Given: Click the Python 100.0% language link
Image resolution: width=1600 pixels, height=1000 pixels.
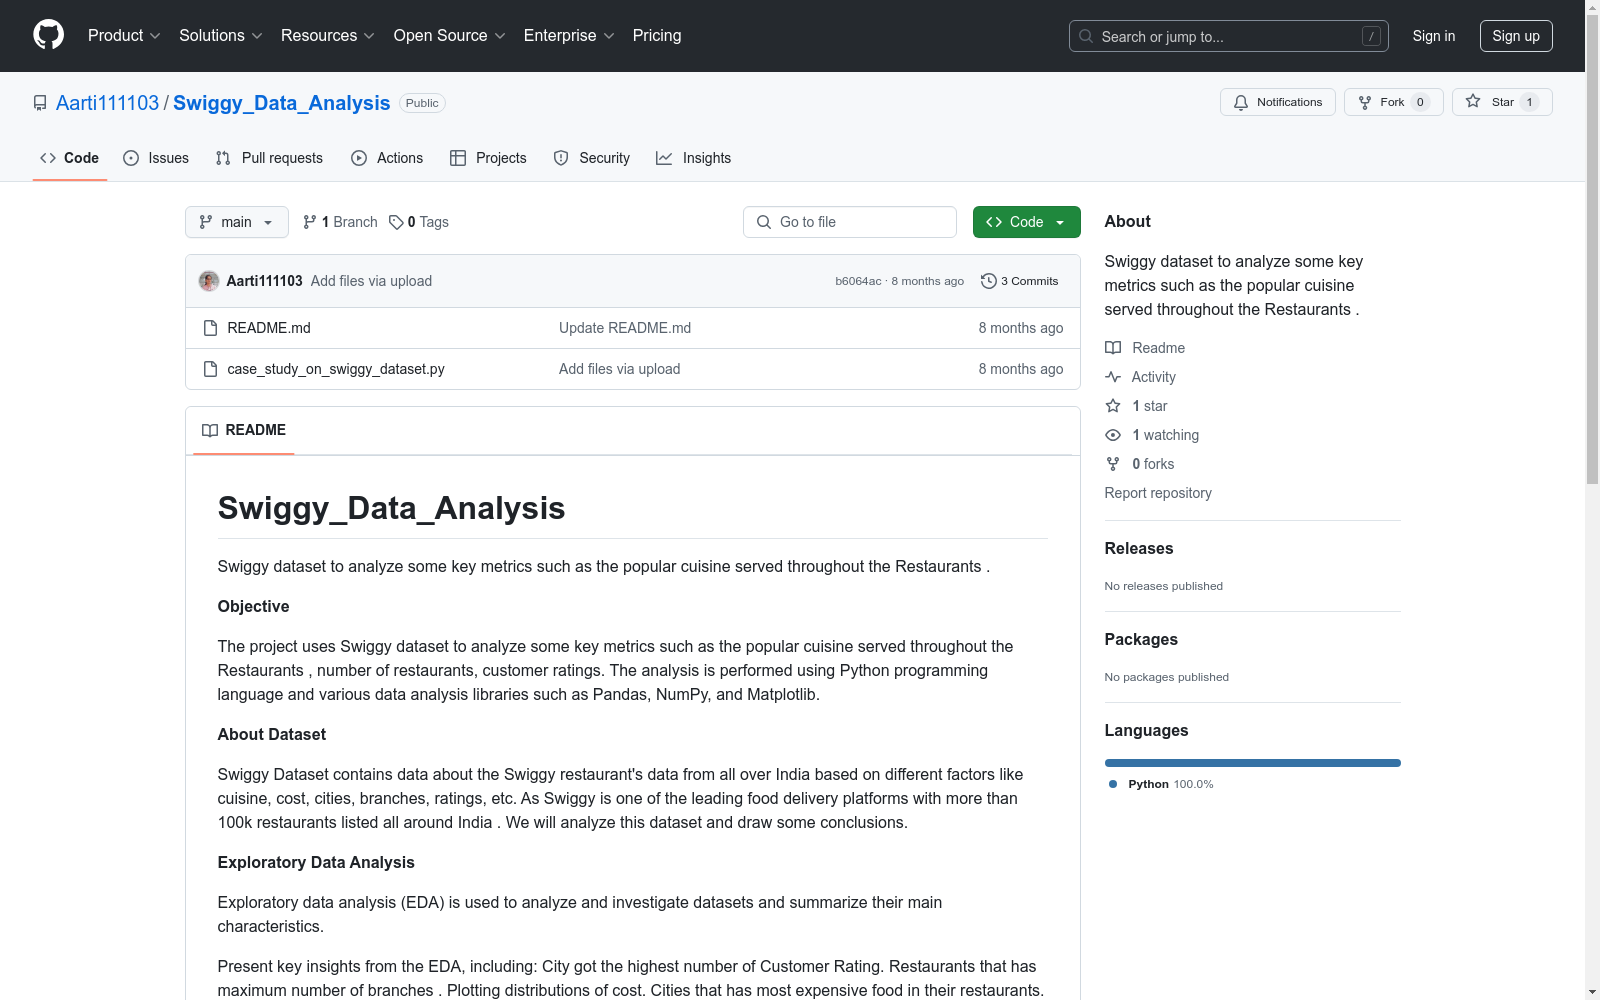Looking at the screenshot, I should tap(1161, 784).
